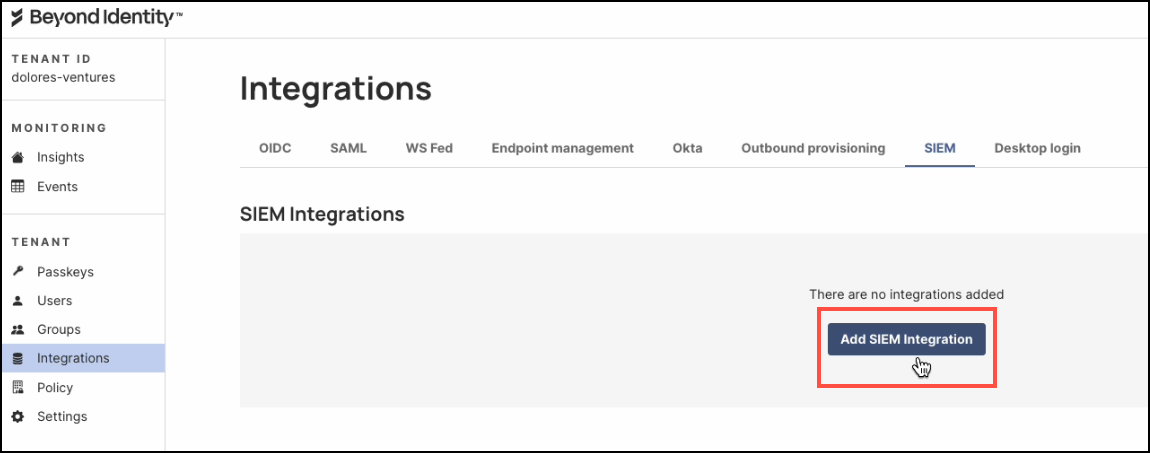
Task: Click the Integrations stack icon
Action: tap(18, 358)
